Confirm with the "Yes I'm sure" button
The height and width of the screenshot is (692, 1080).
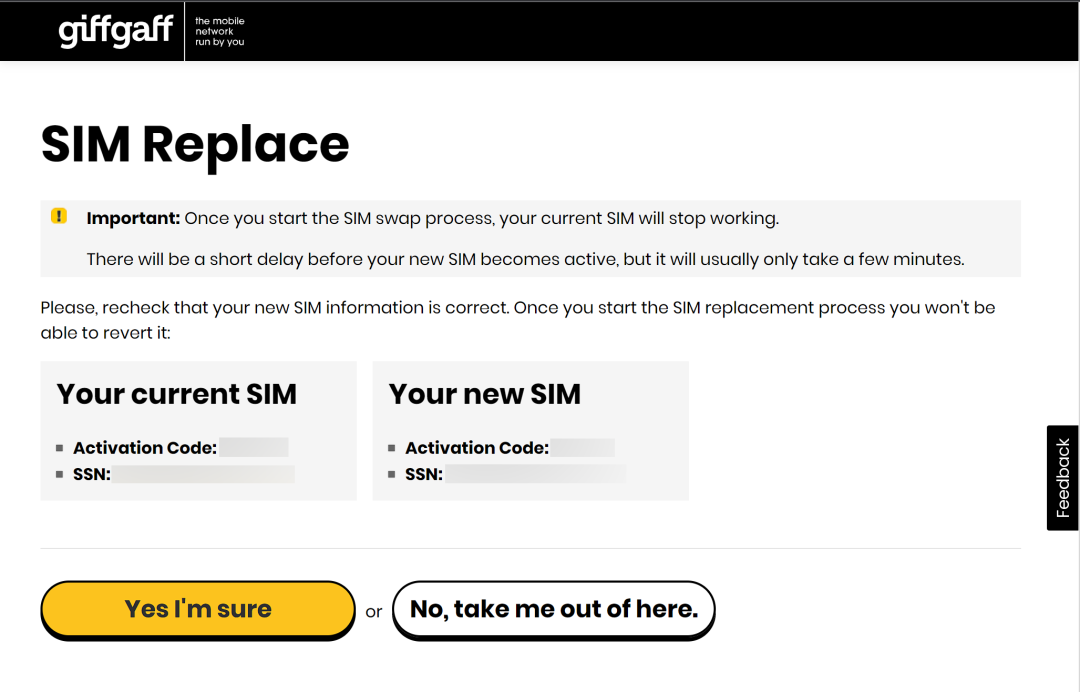(198, 609)
